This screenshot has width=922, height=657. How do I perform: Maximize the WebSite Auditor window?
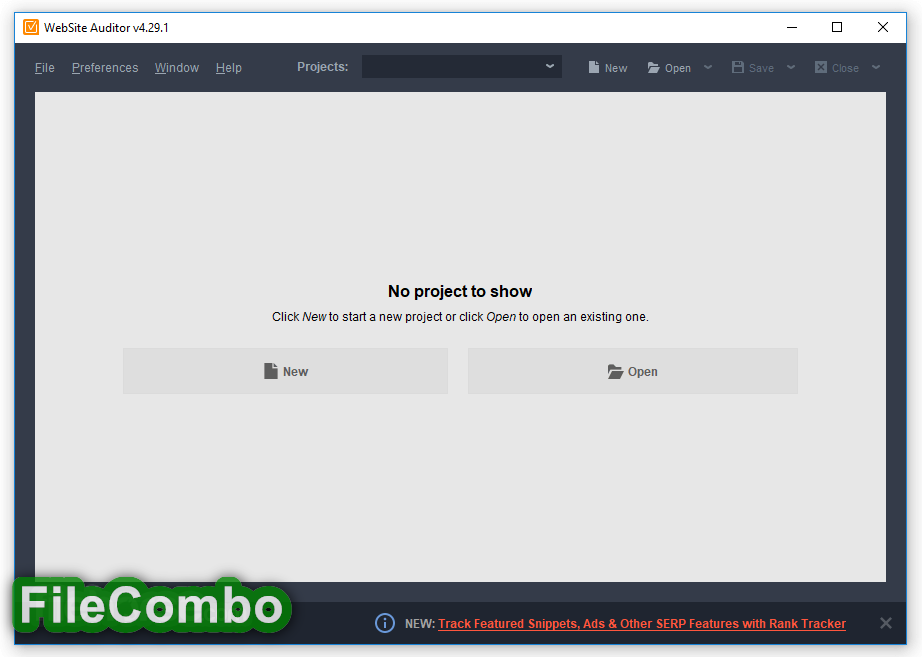tap(837, 27)
